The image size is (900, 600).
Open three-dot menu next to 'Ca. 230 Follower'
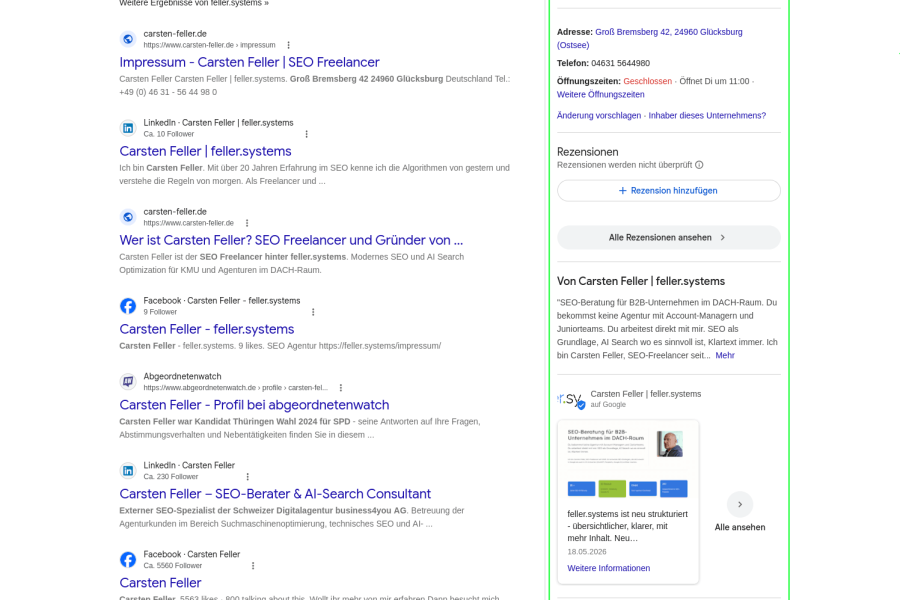pos(248,477)
